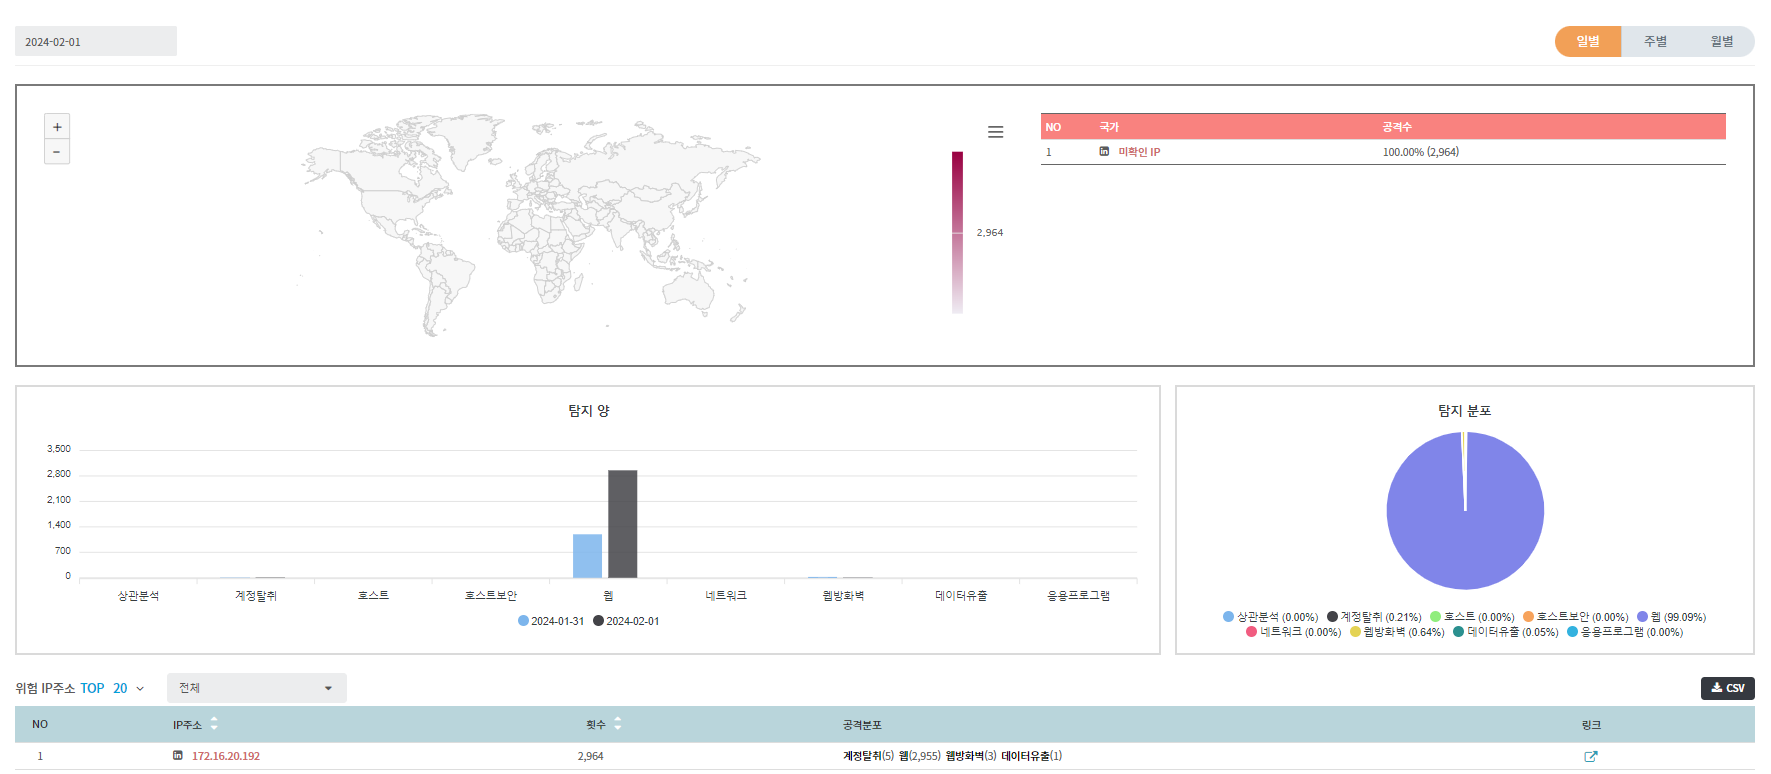Open the 172.16.20.192 IP address link

click(226, 756)
